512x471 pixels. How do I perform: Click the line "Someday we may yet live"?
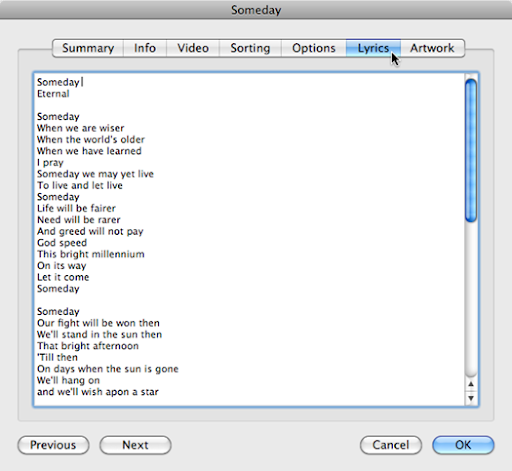[95, 174]
